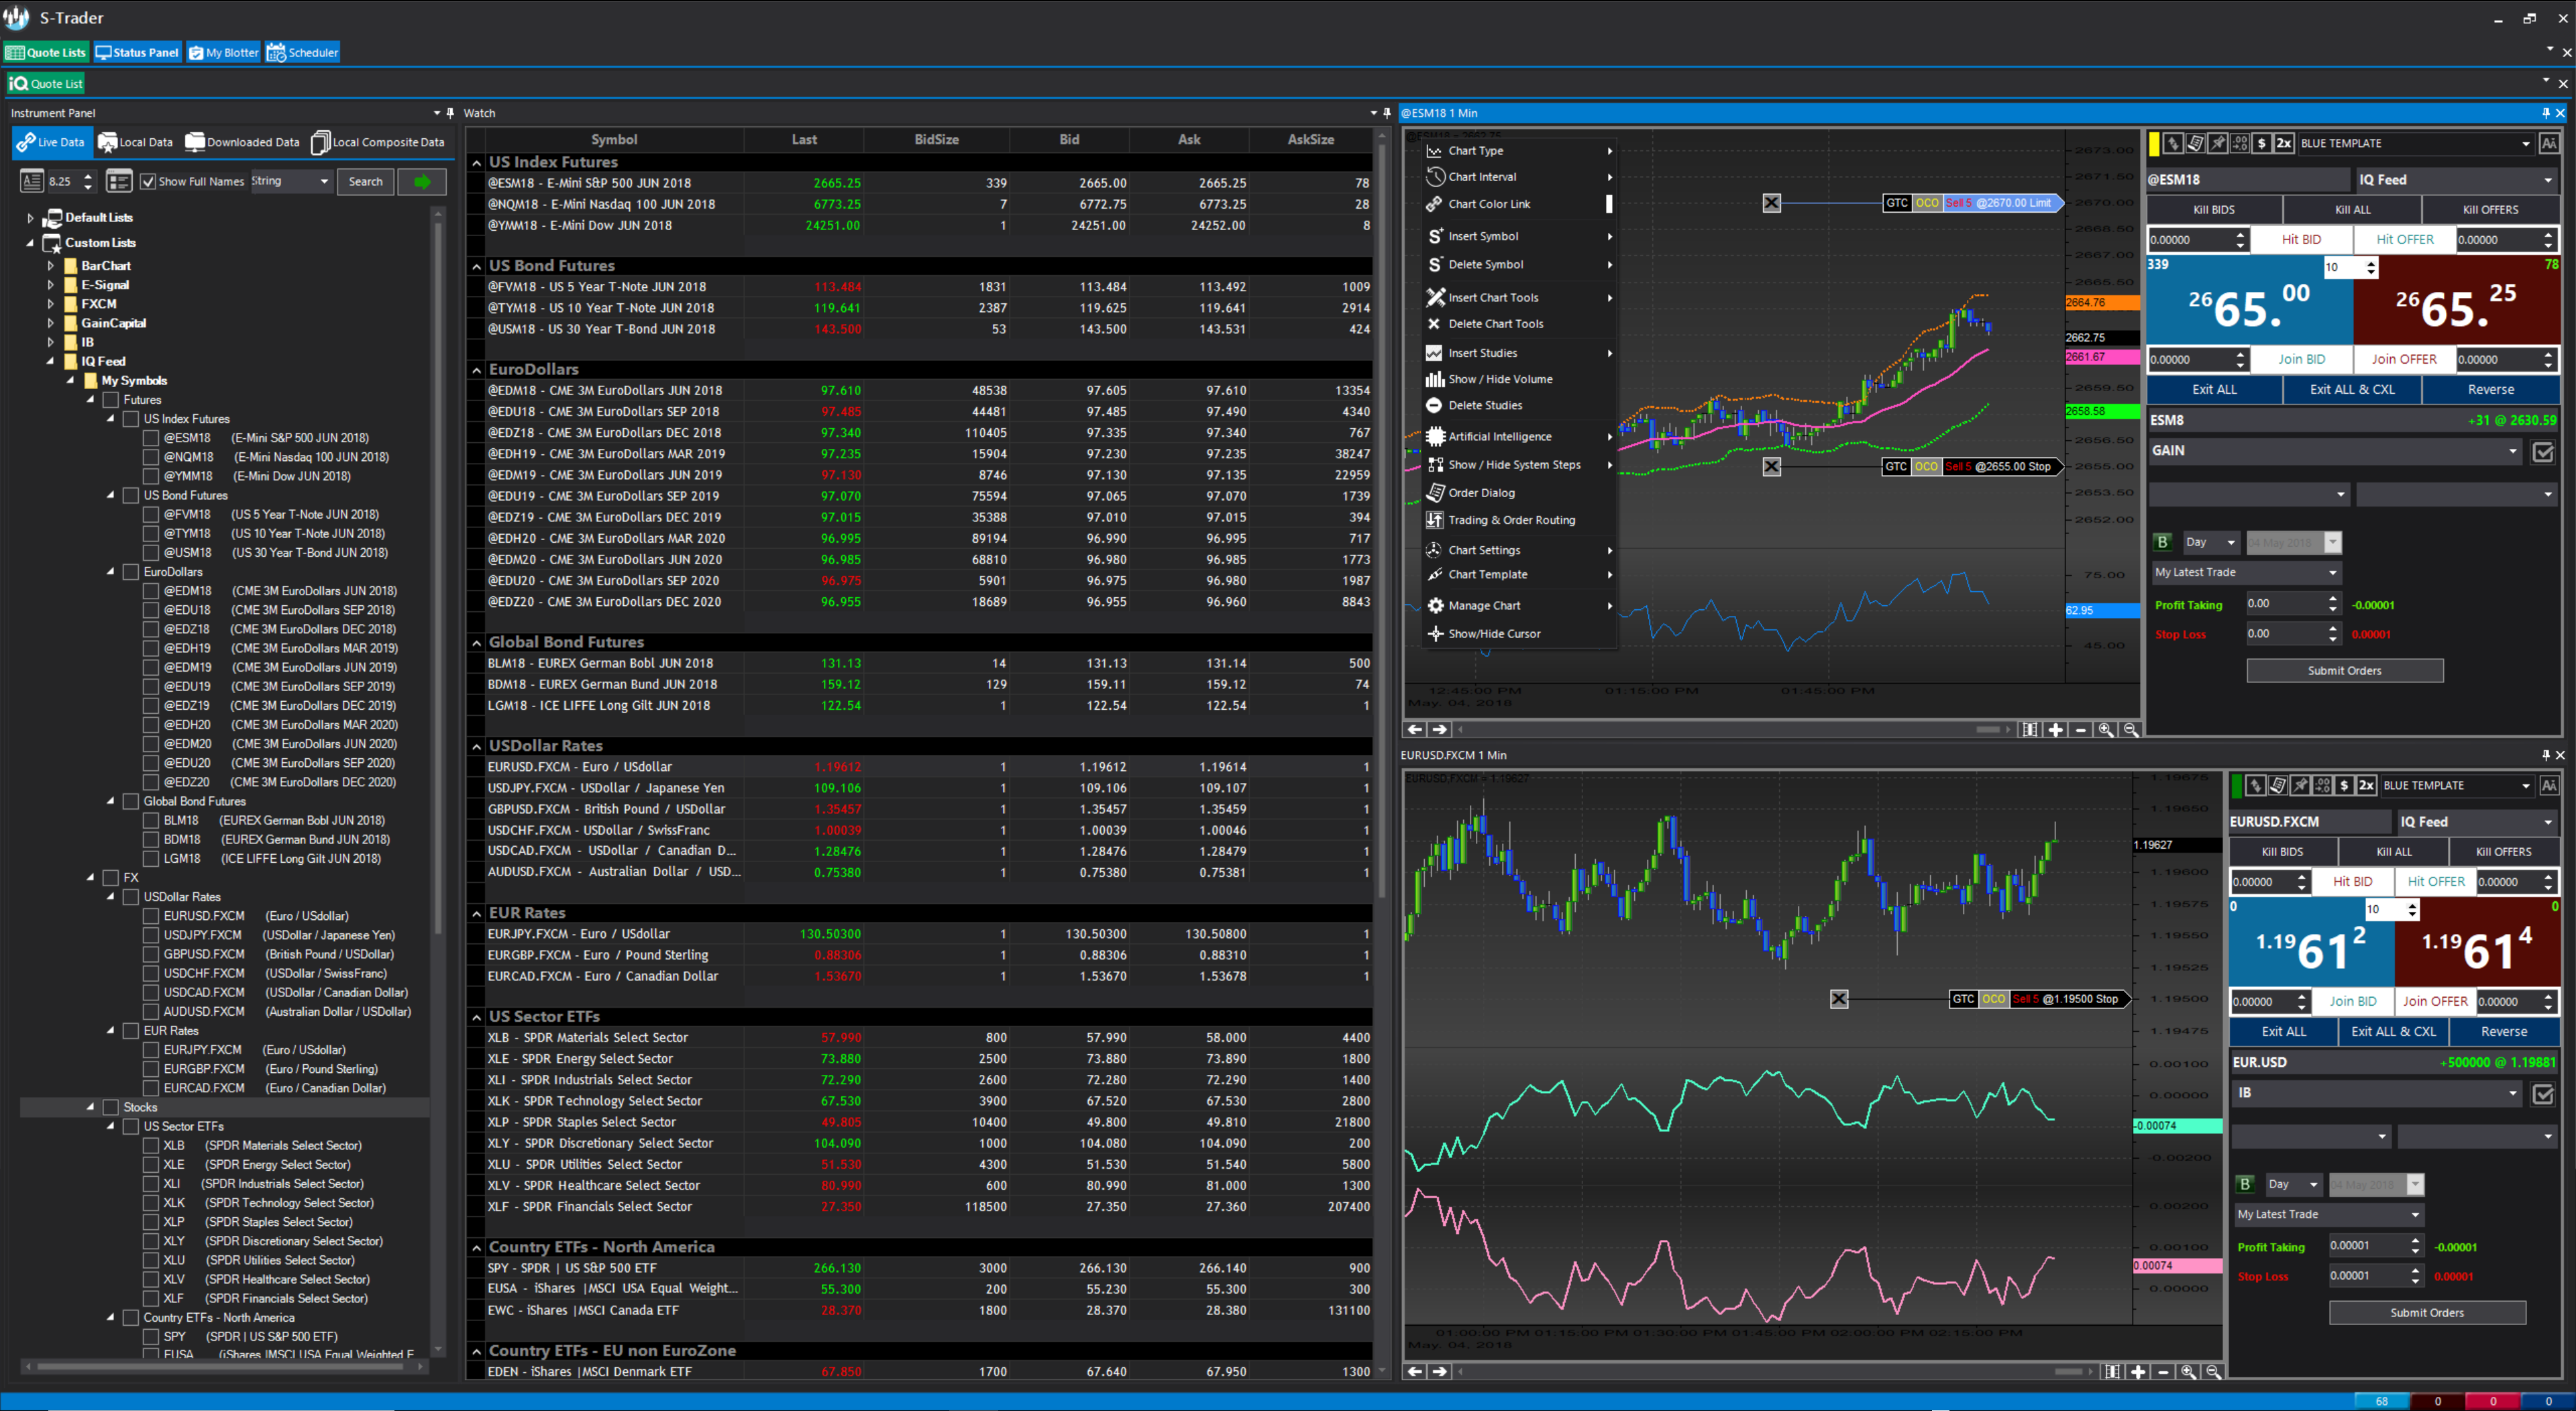This screenshot has width=2576, height=1411.
Task: Cancel the Sell 5 @2670.00 Limit order X
Action: (x=1771, y=203)
